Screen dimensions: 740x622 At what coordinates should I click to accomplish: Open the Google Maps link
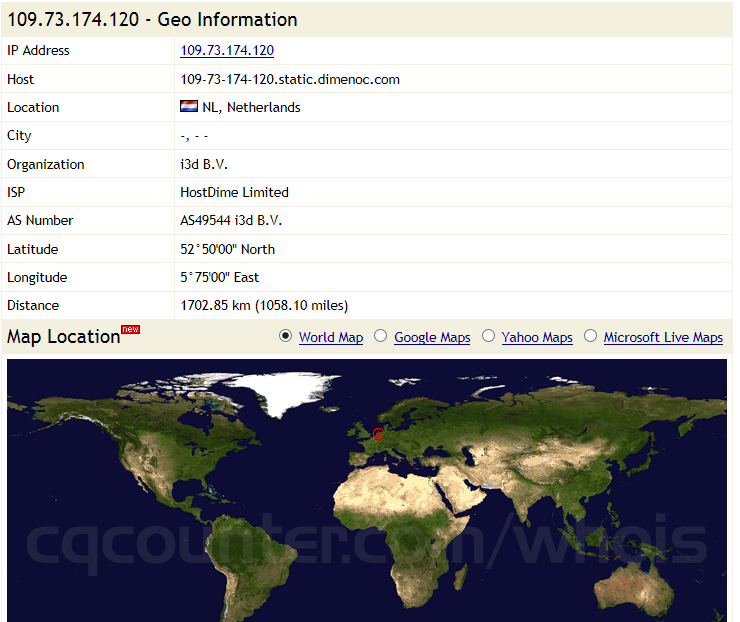coord(432,337)
